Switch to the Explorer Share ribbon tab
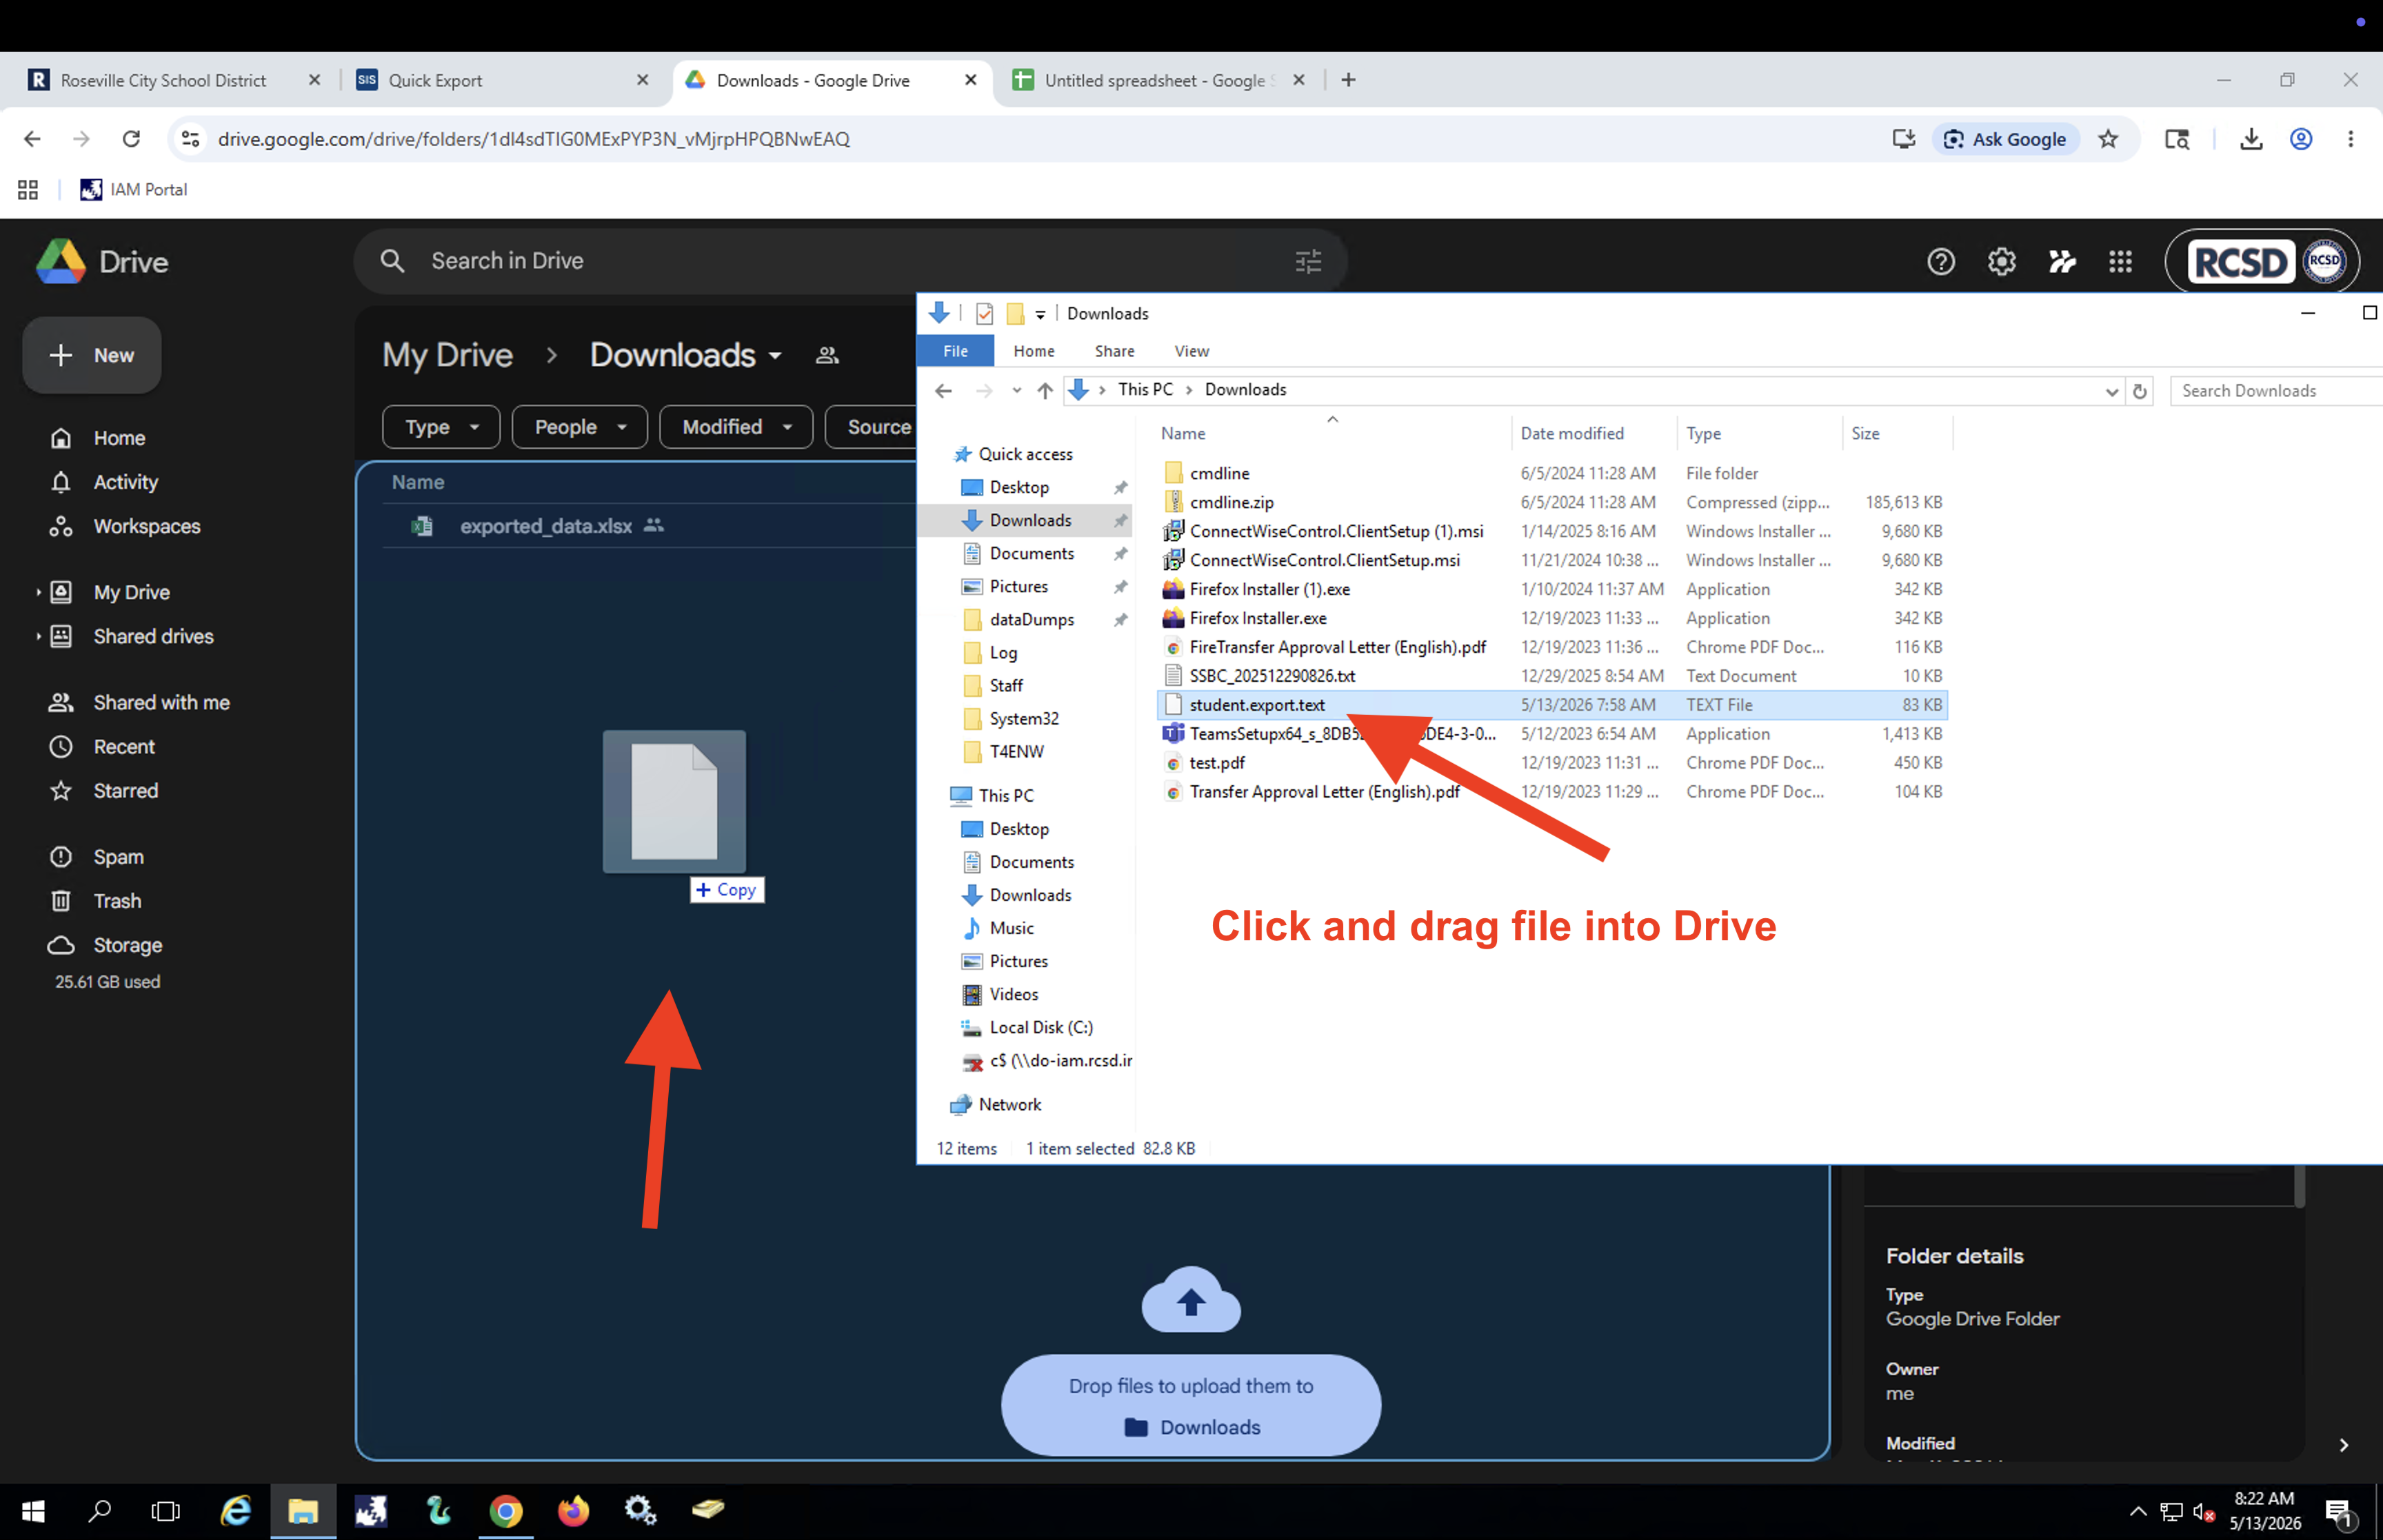This screenshot has height=1540, width=2383. [1114, 351]
